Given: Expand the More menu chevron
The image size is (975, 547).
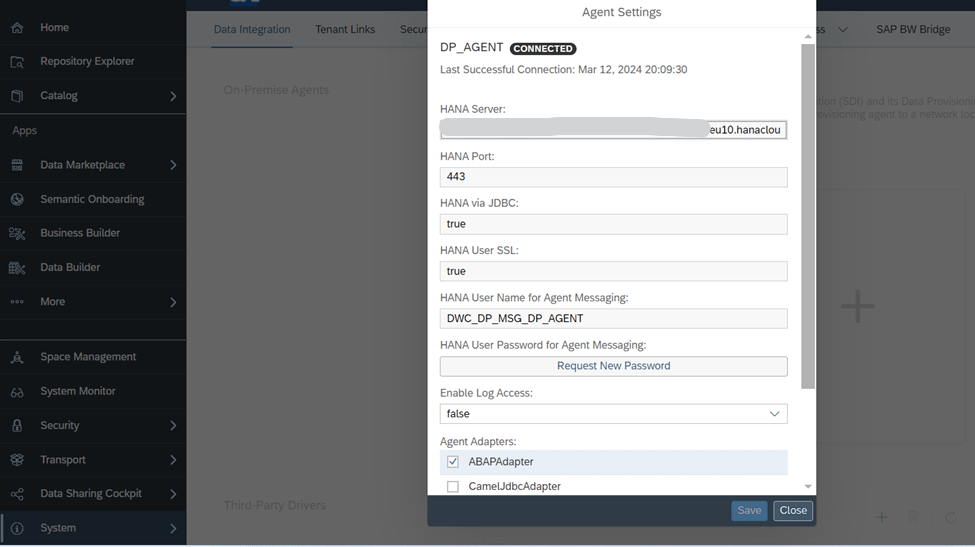Looking at the screenshot, I should click(x=173, y=302).
